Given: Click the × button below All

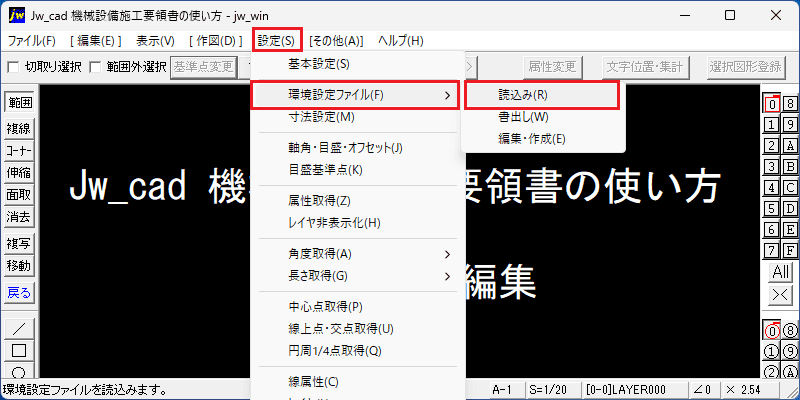Looking at the screenshot, I should pos(781,293).
